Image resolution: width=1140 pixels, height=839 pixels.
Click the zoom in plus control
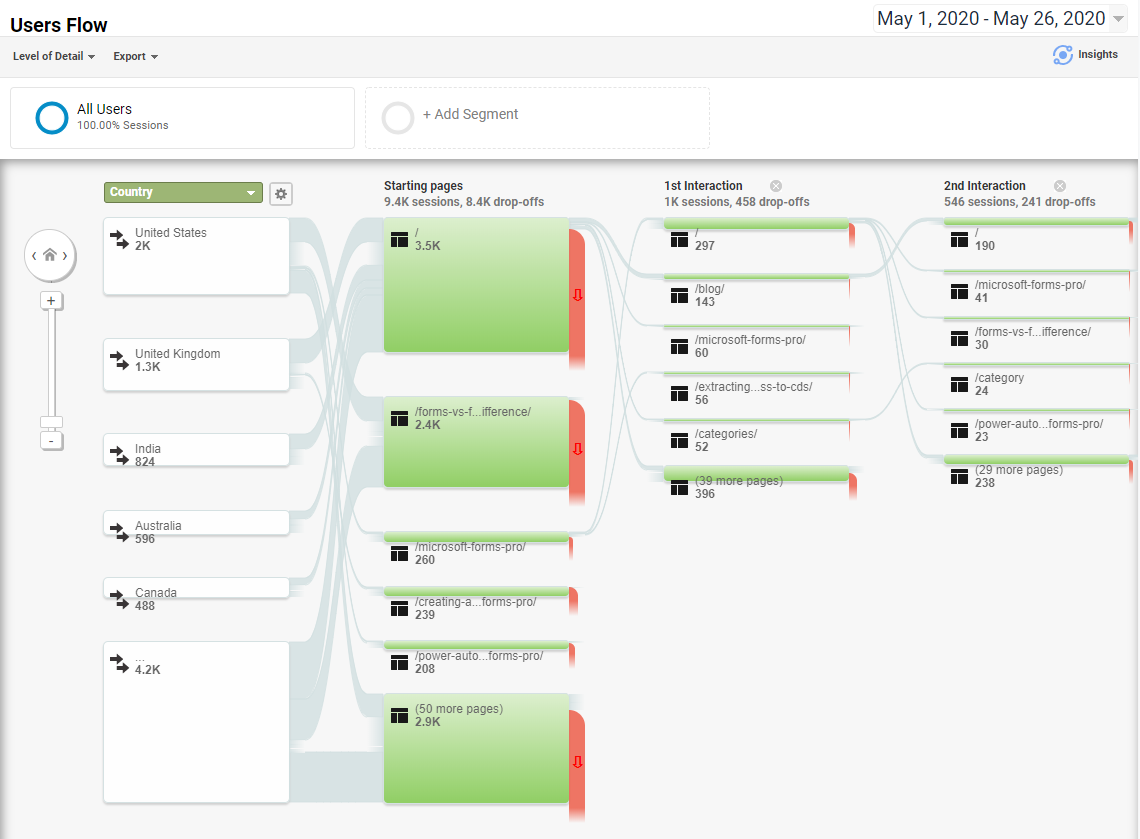click(x=51, y=300)
